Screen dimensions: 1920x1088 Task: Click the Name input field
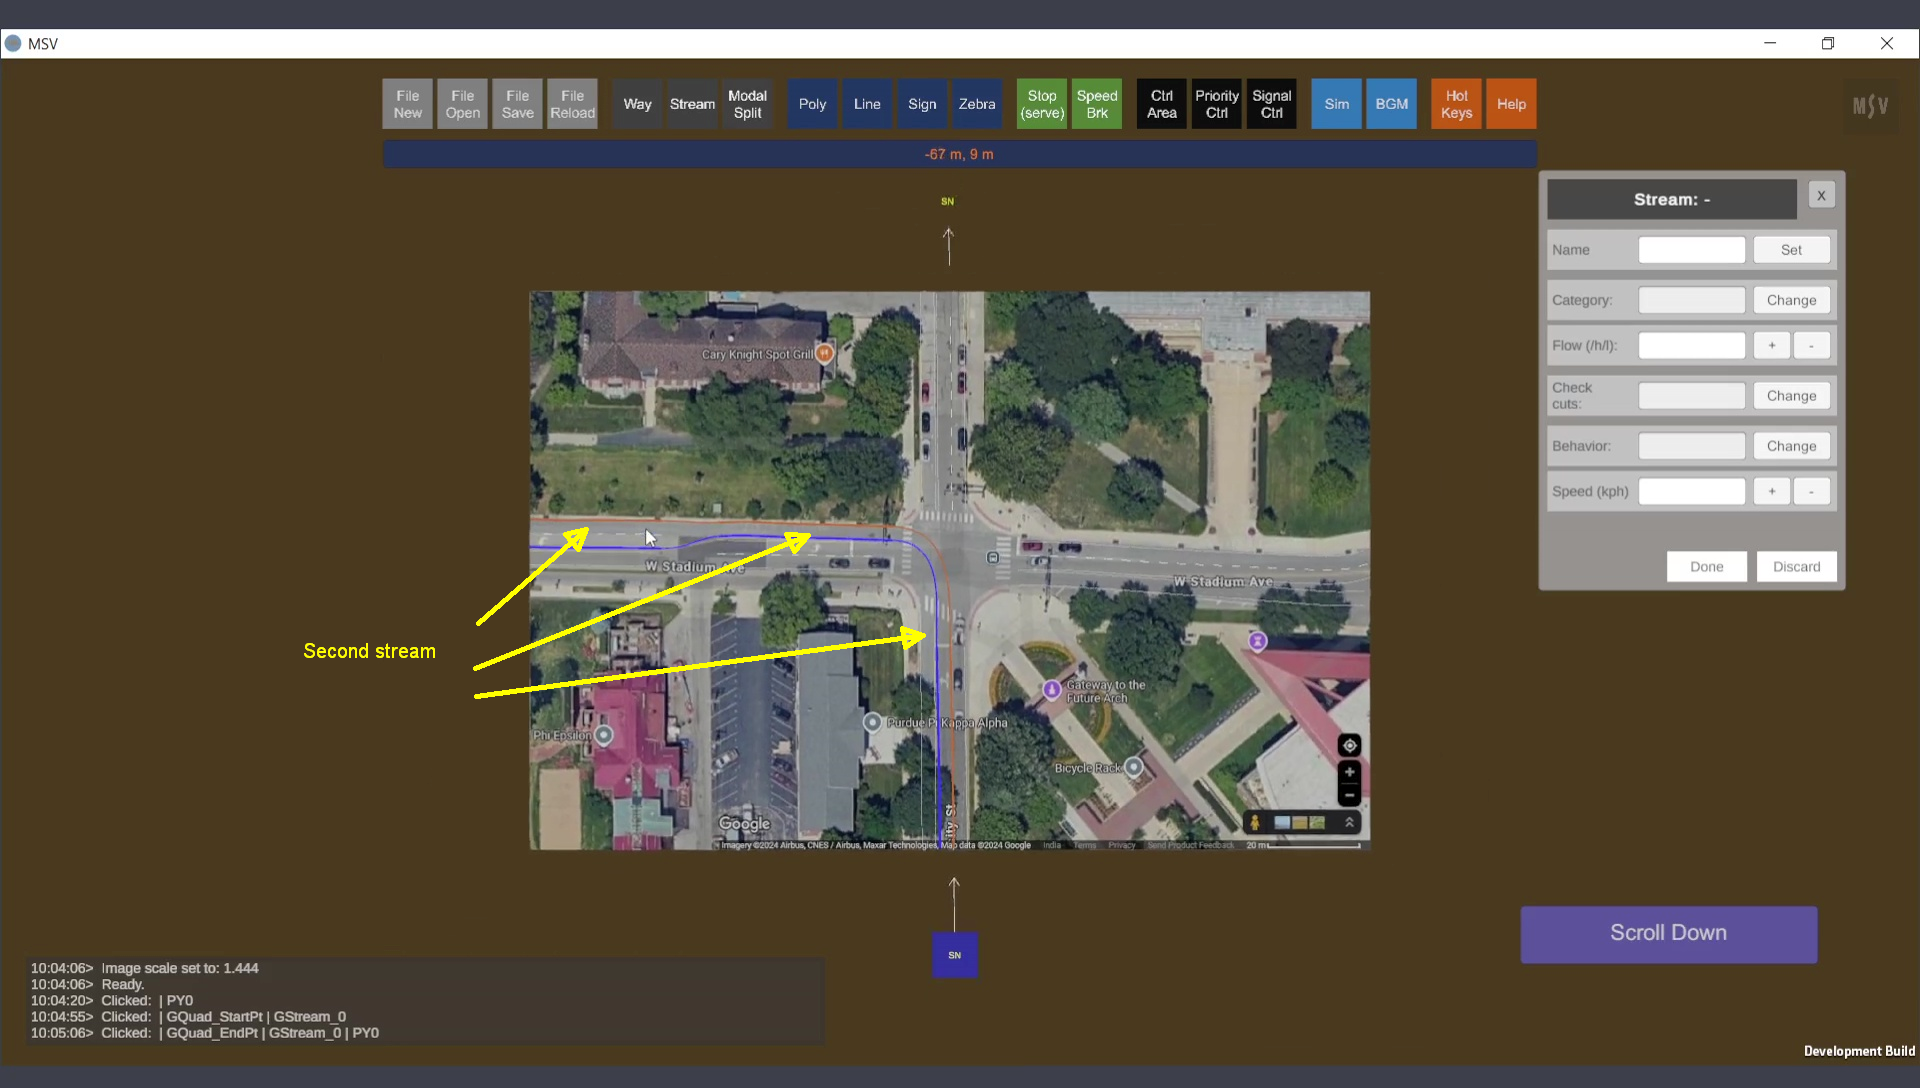[1691, 250]
